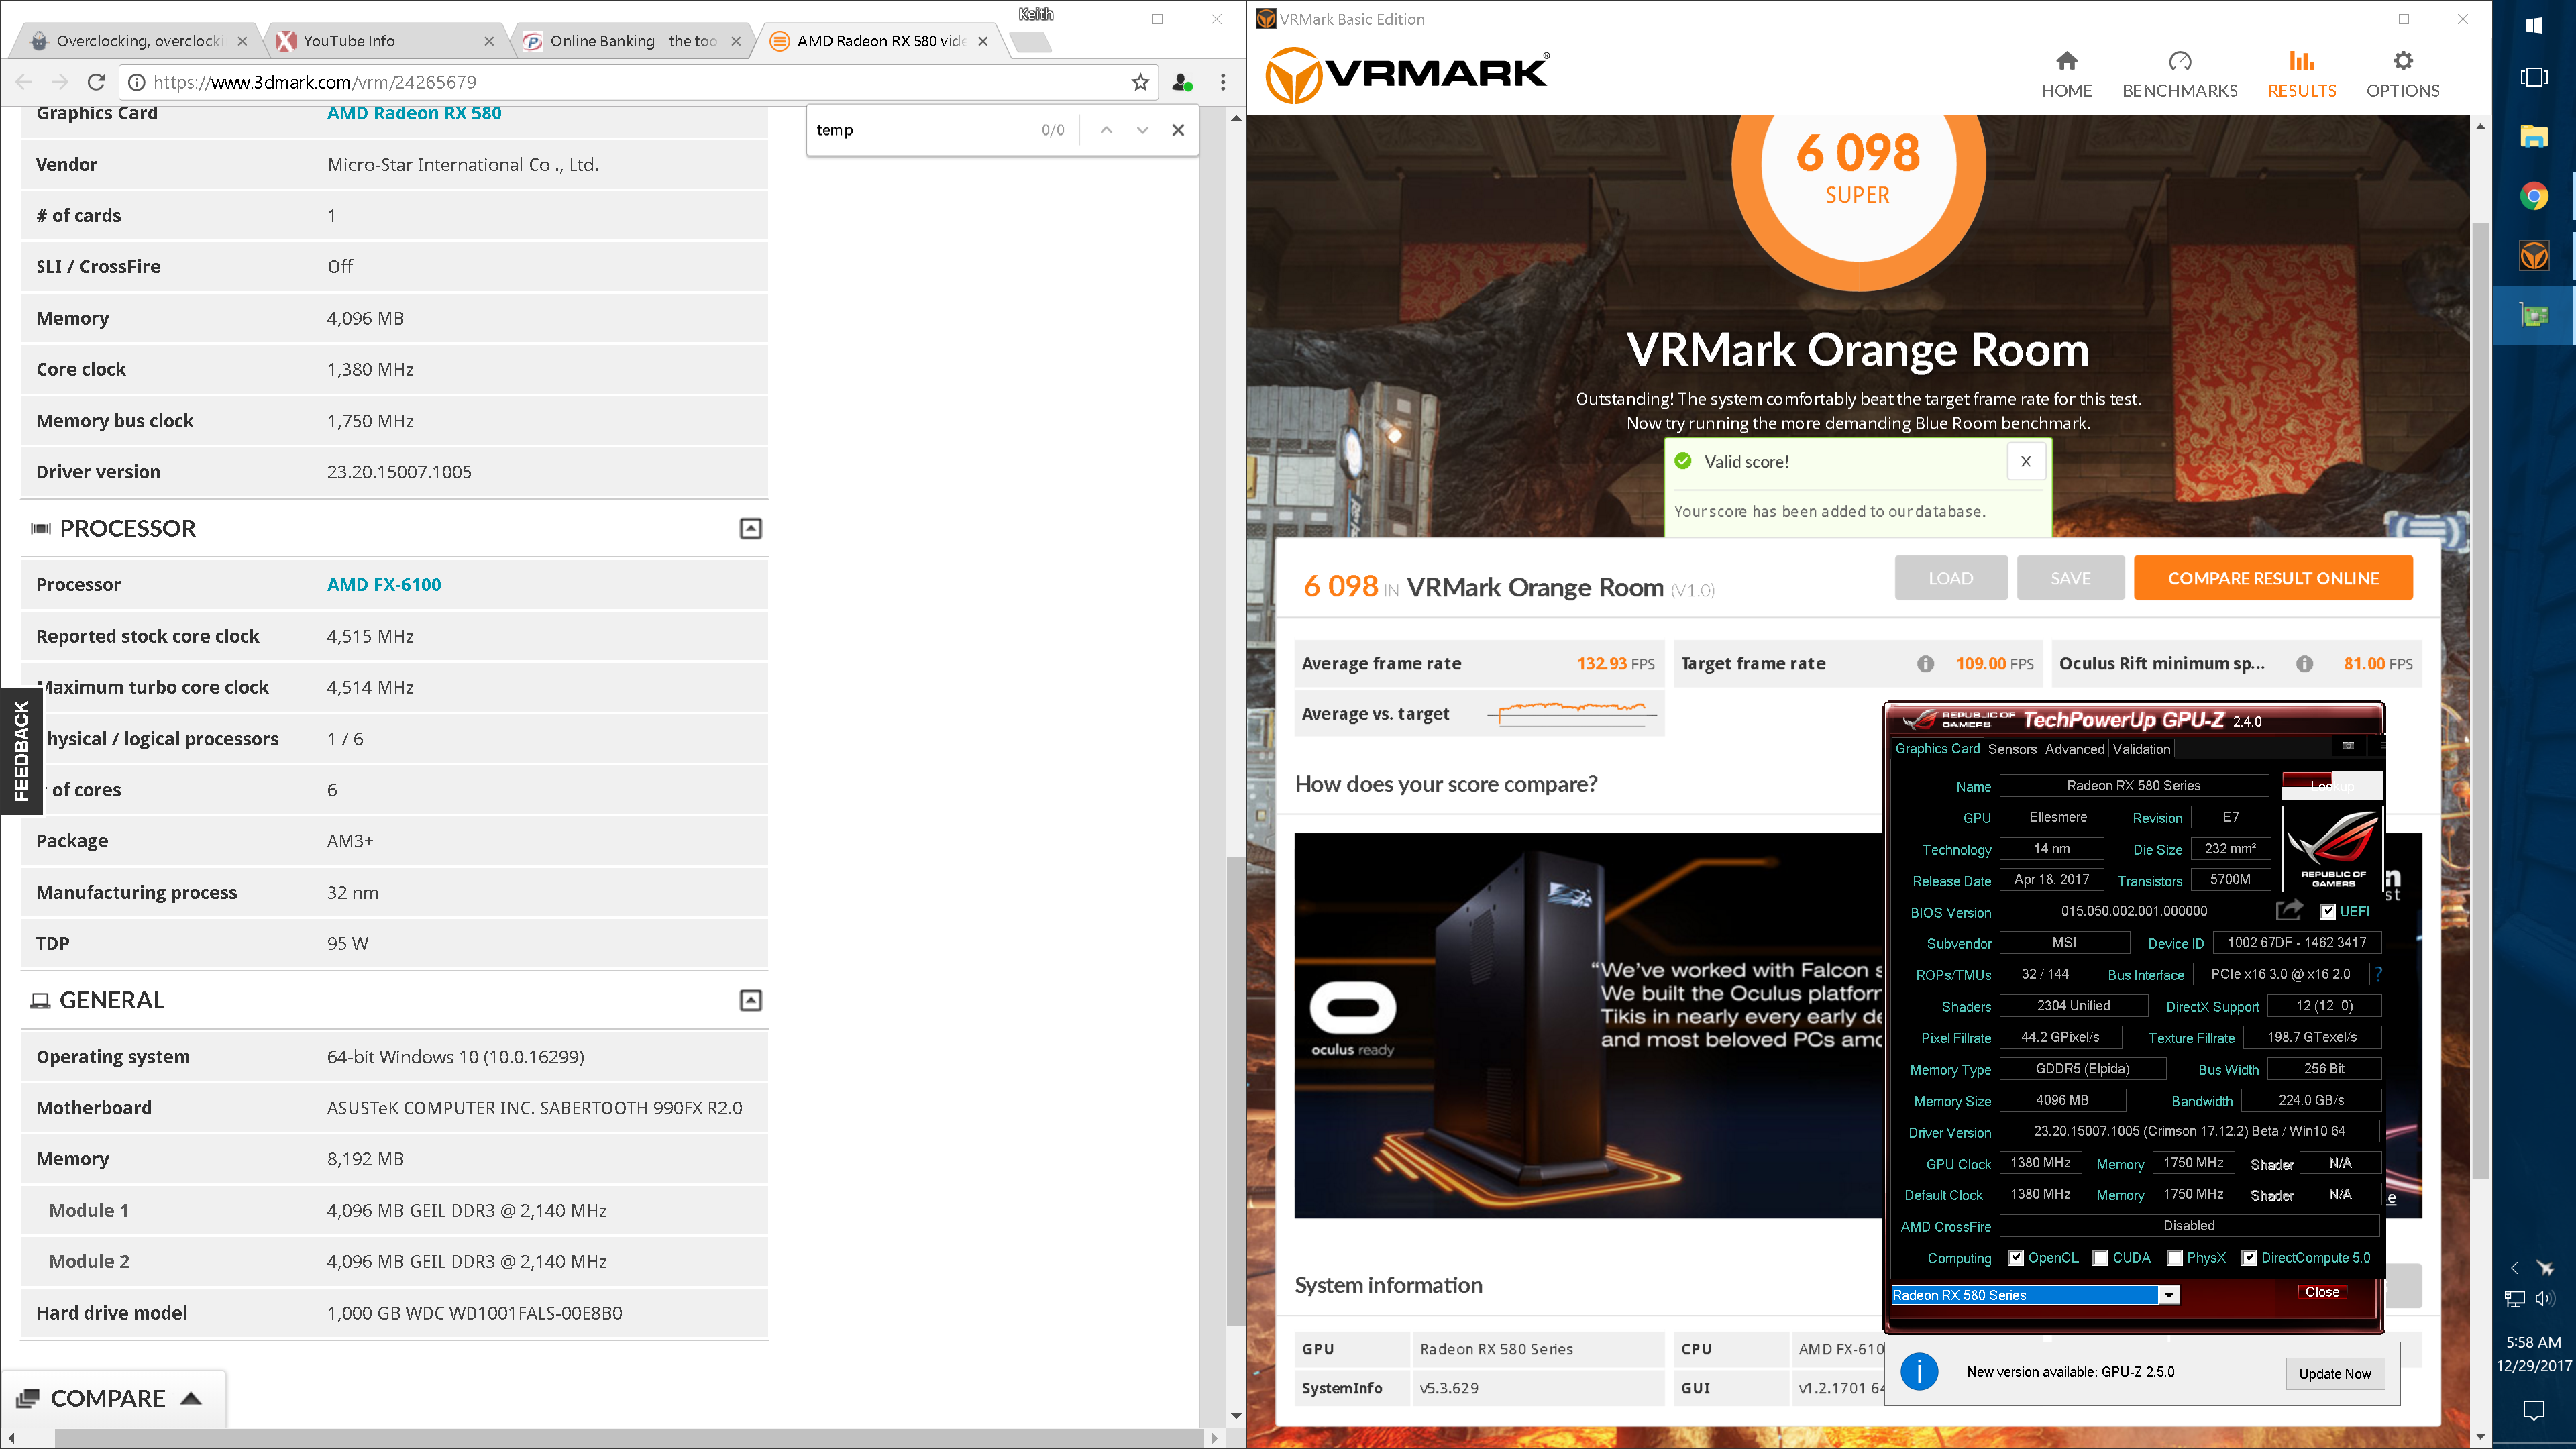Toggle CUDA checkbox in GPU-Z
The width and height of the screenshot is (2576, 1449).
(2100, 1258)
